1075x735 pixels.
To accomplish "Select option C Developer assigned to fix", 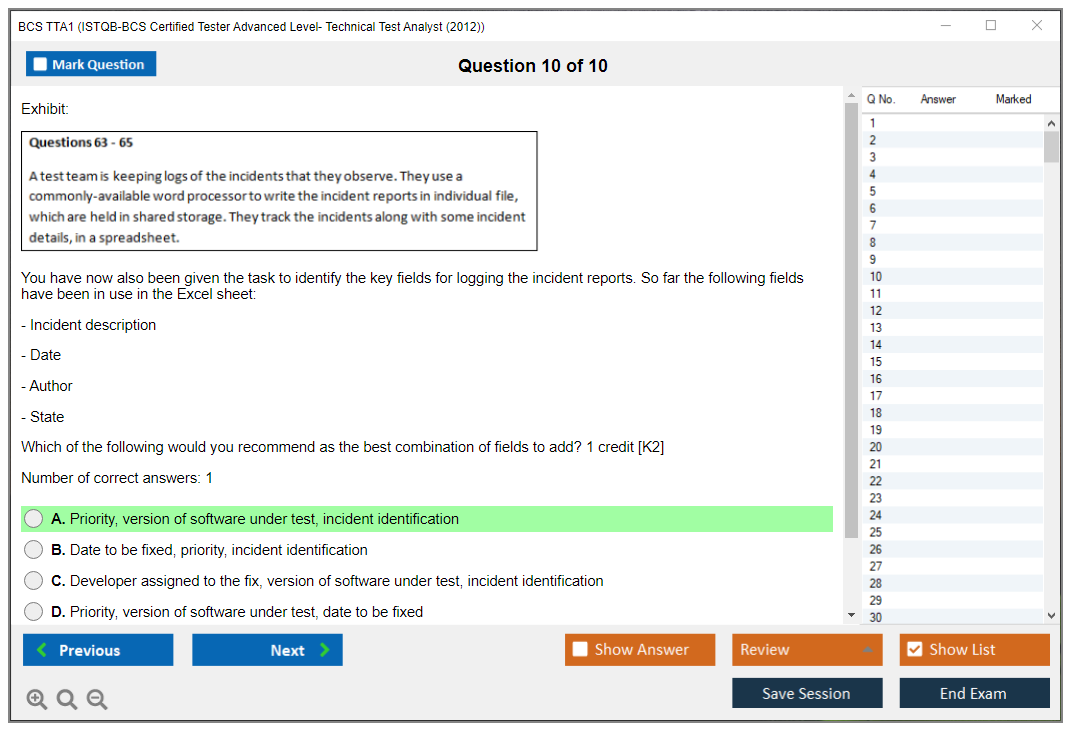I will pos(34,581).
